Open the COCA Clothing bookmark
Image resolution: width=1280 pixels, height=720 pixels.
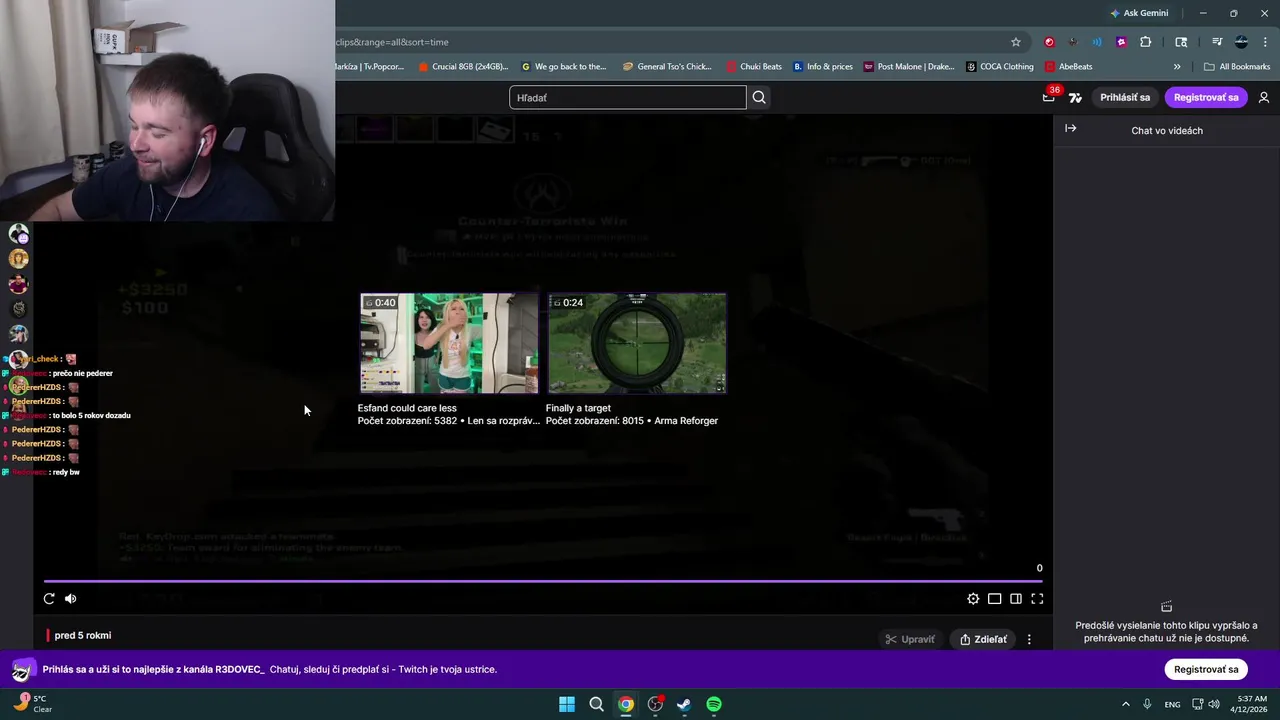(x=1000, y=67)
